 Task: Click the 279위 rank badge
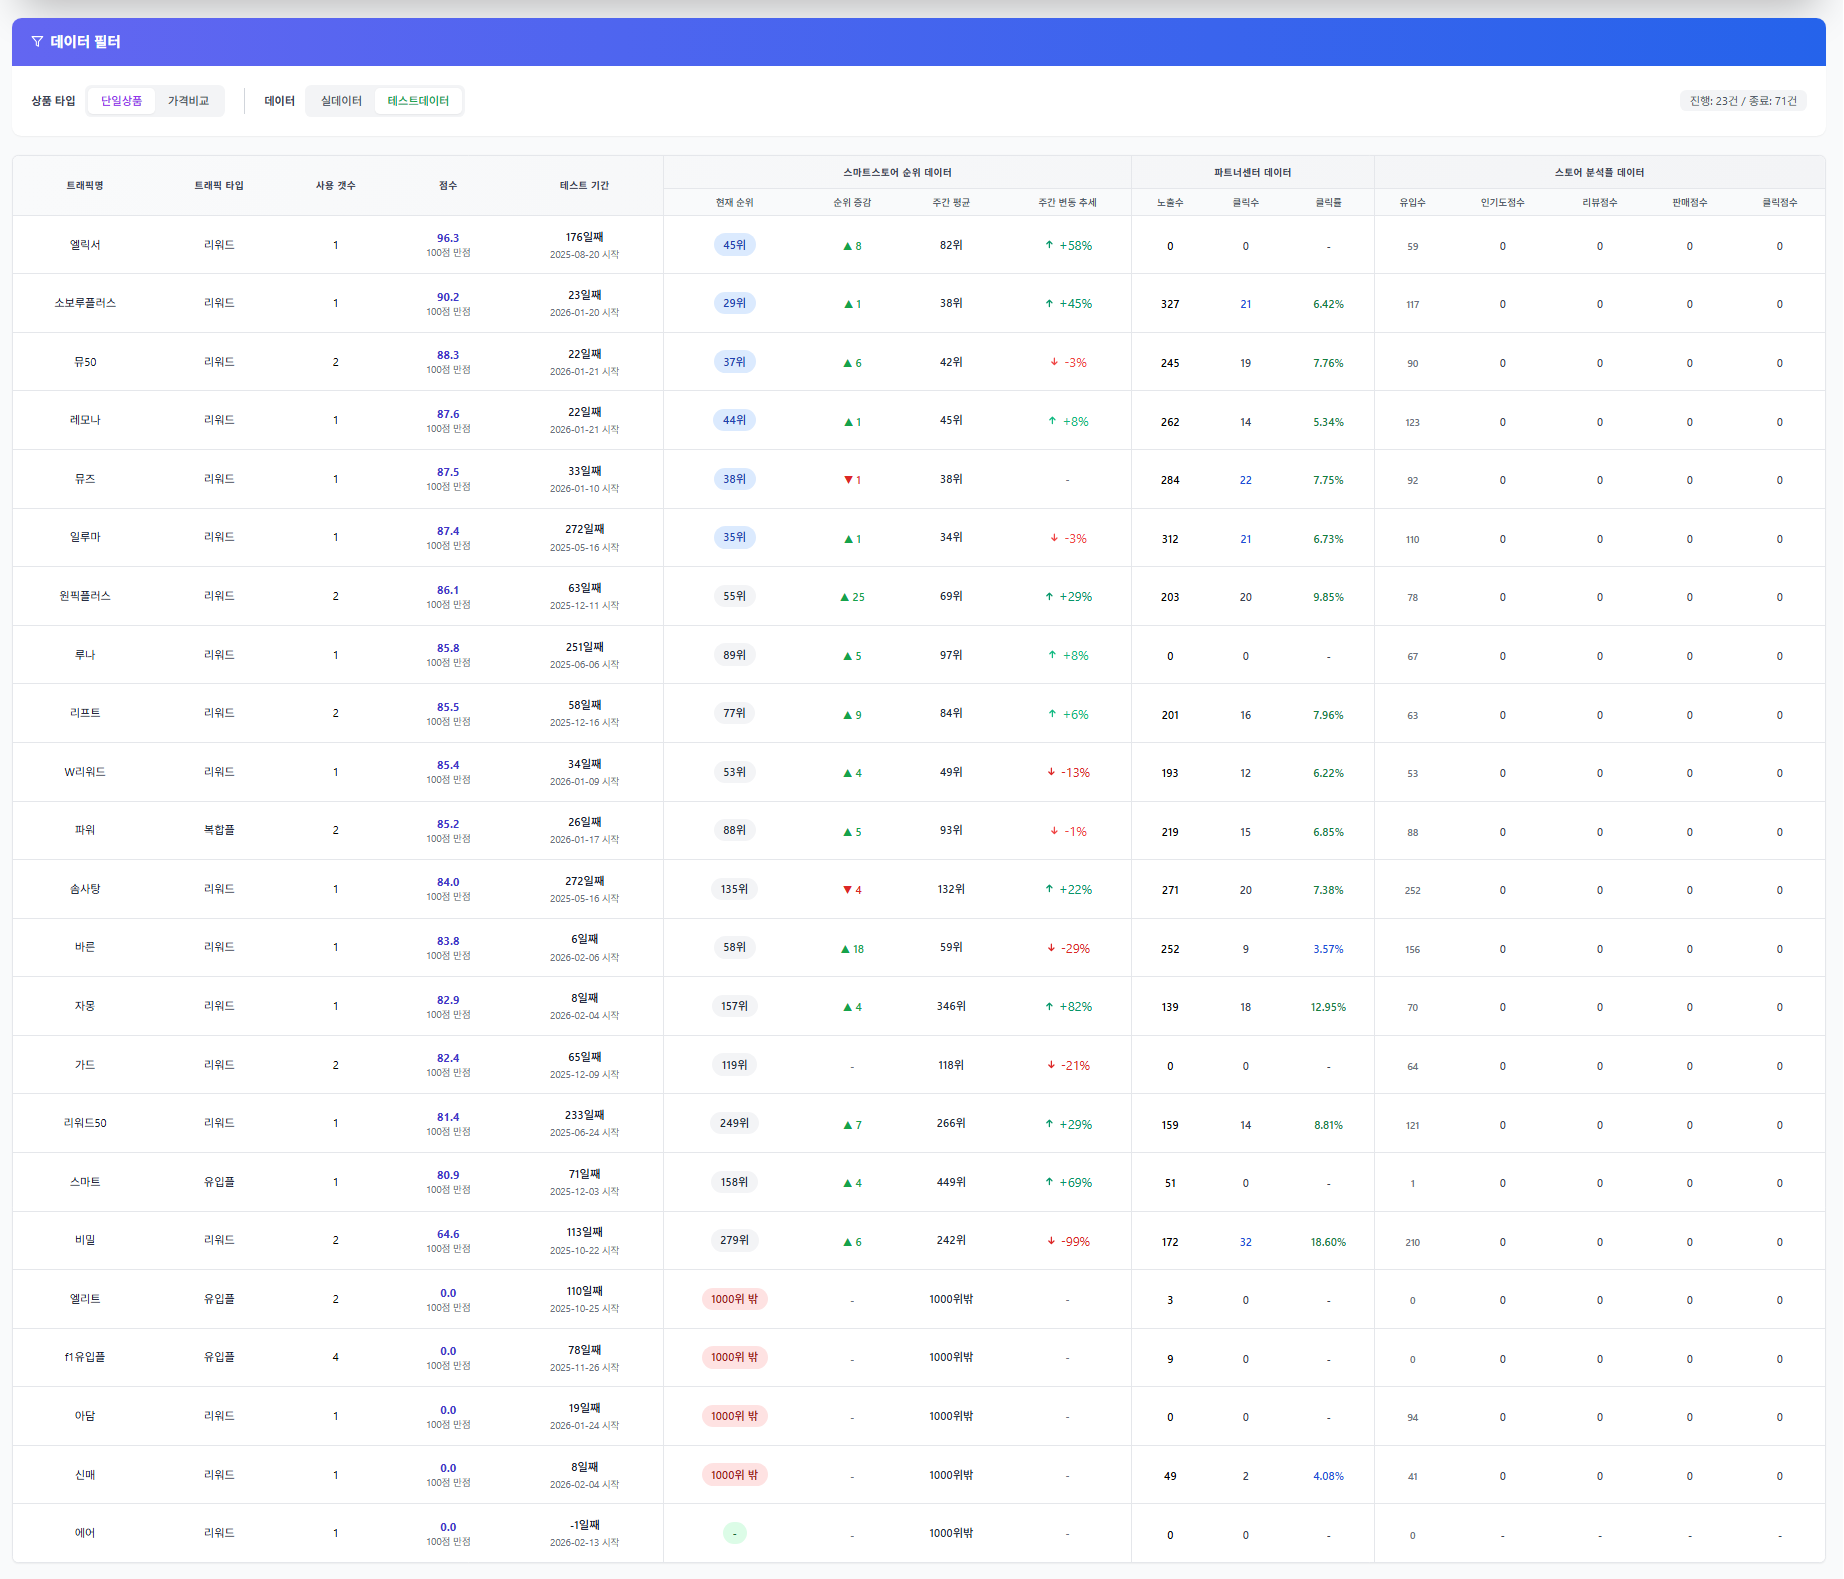point(735,1240)
